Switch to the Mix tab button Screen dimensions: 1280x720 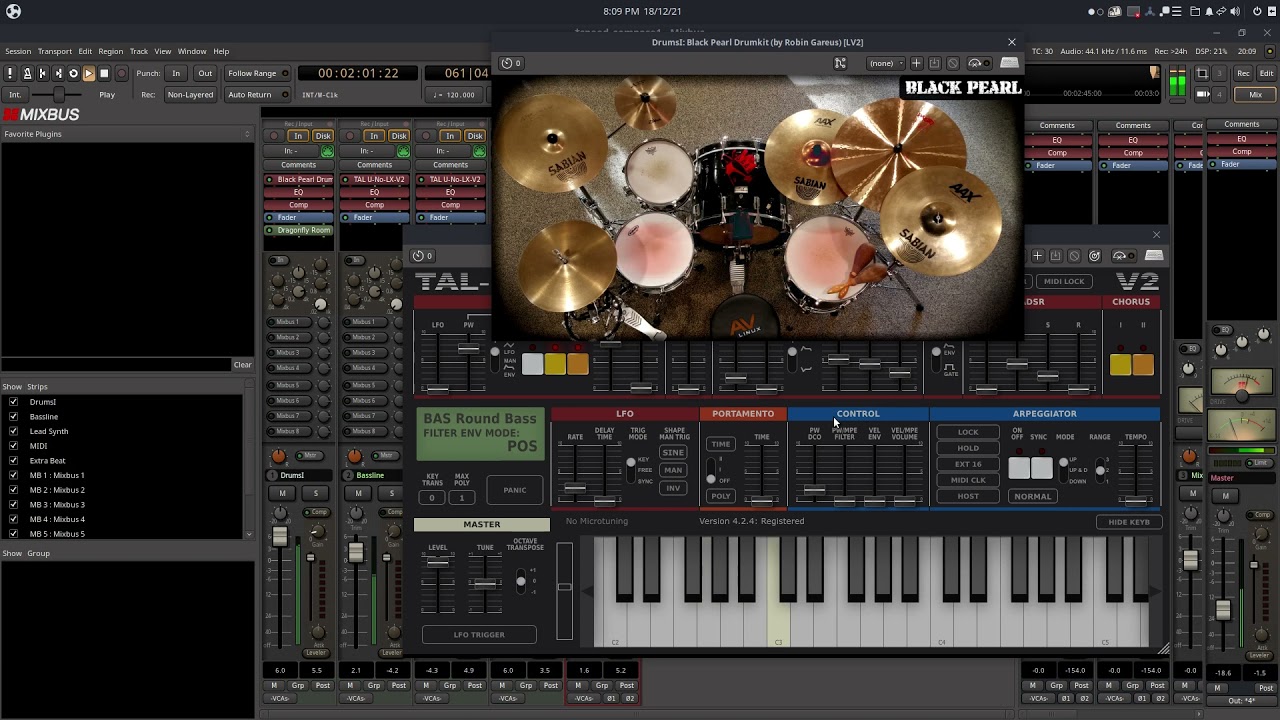(1255, 95)
